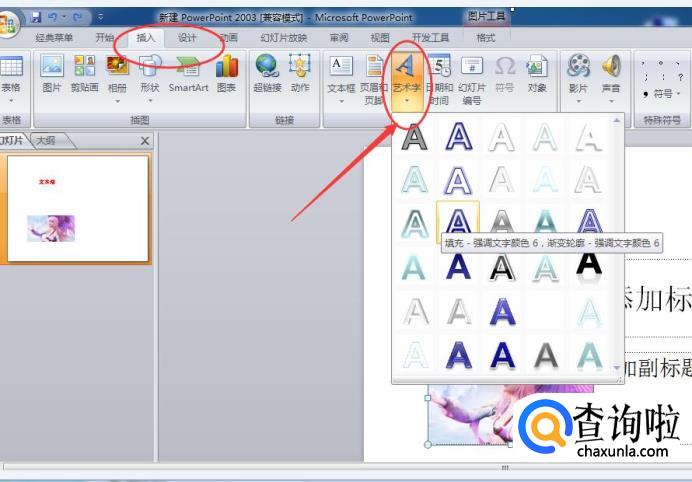This screenshot has height=482, width=692.
Task: Expand the 相册 dropdown arrow
Action: (x=117, y=101)
